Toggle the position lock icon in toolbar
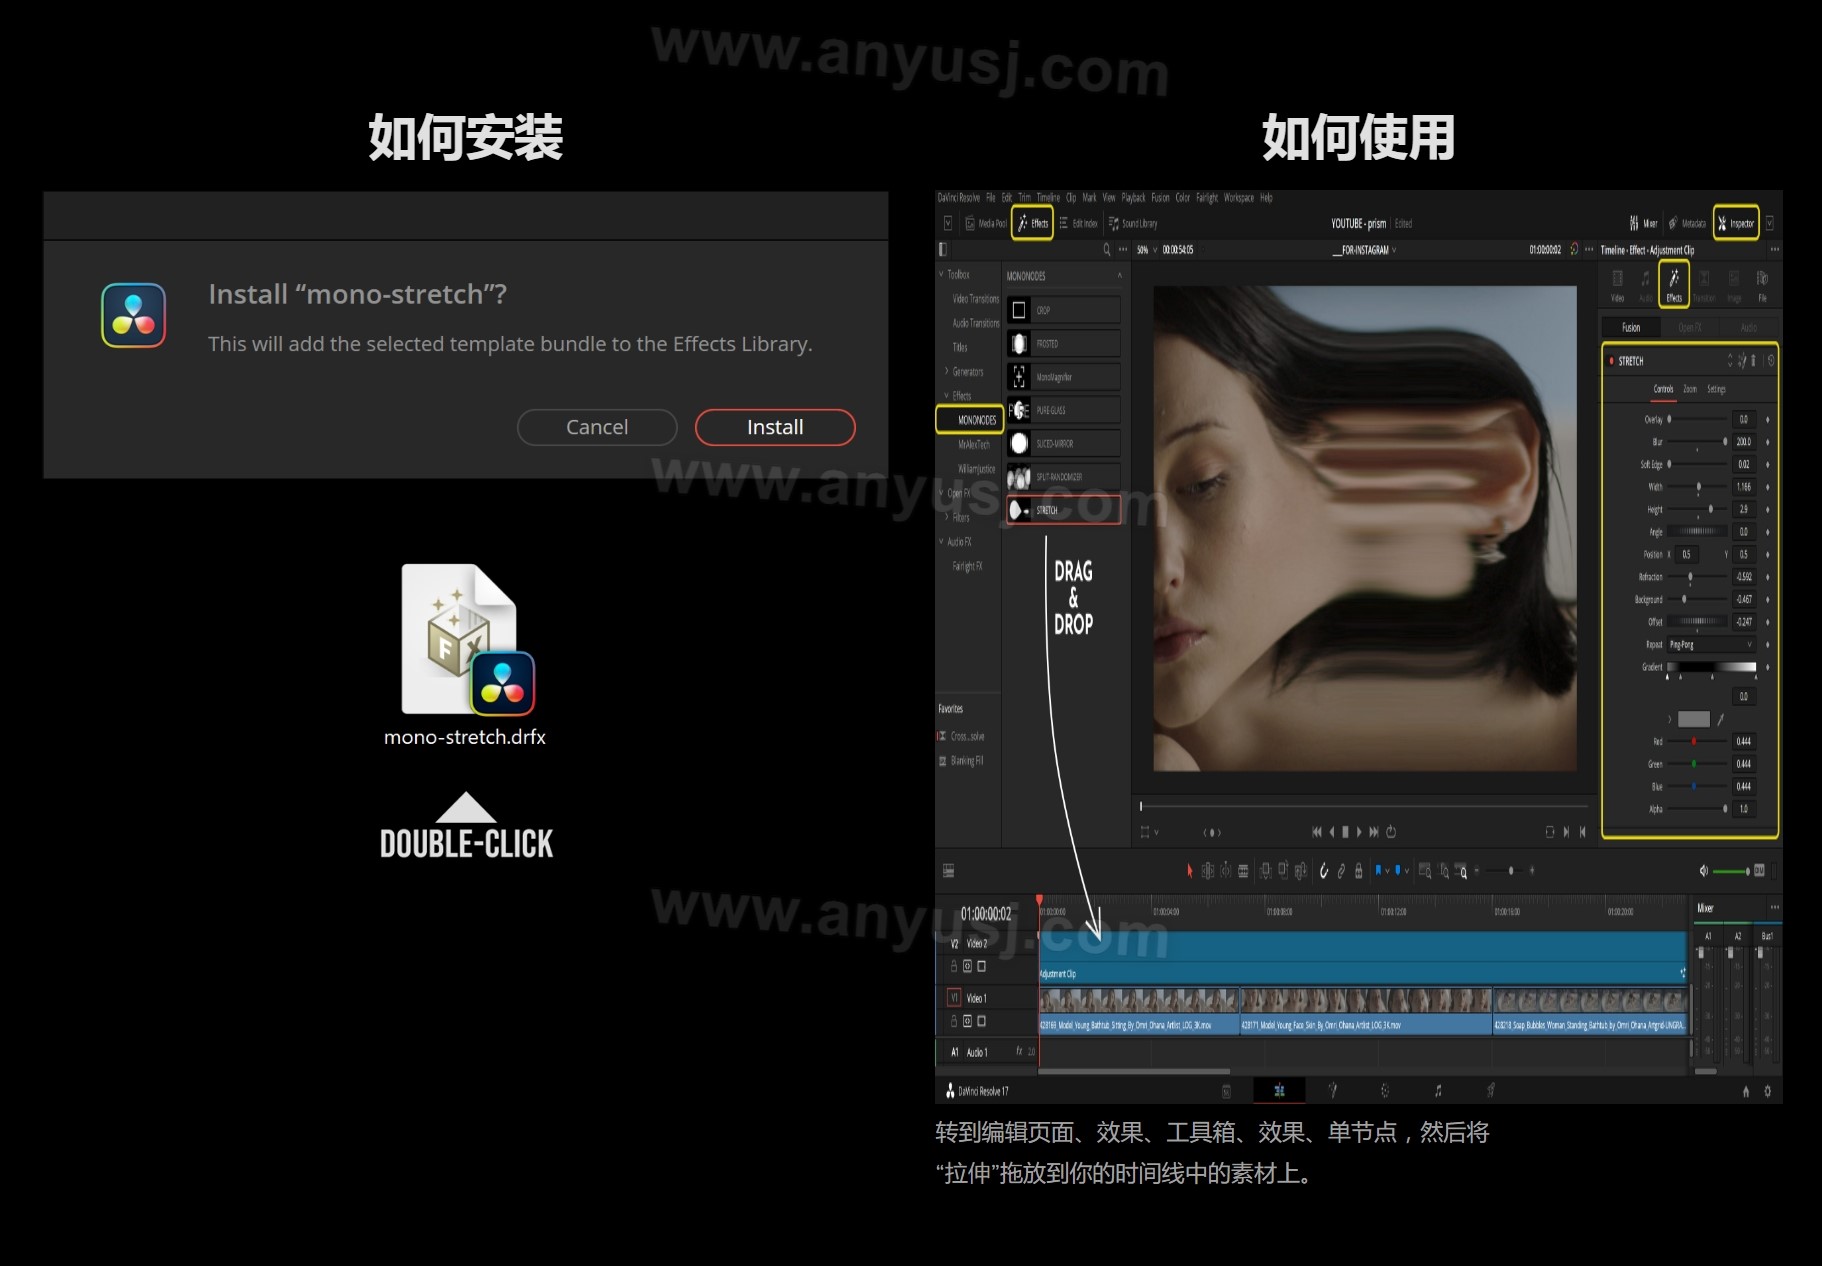 [x=1358, y=871]
